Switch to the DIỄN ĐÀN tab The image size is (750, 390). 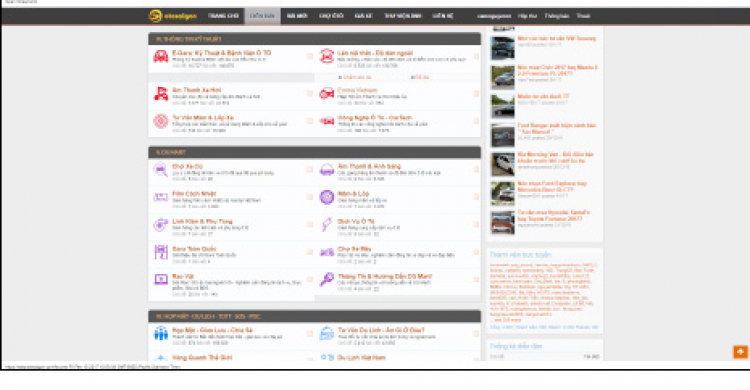pyautogui.click(x=263, y=16)
